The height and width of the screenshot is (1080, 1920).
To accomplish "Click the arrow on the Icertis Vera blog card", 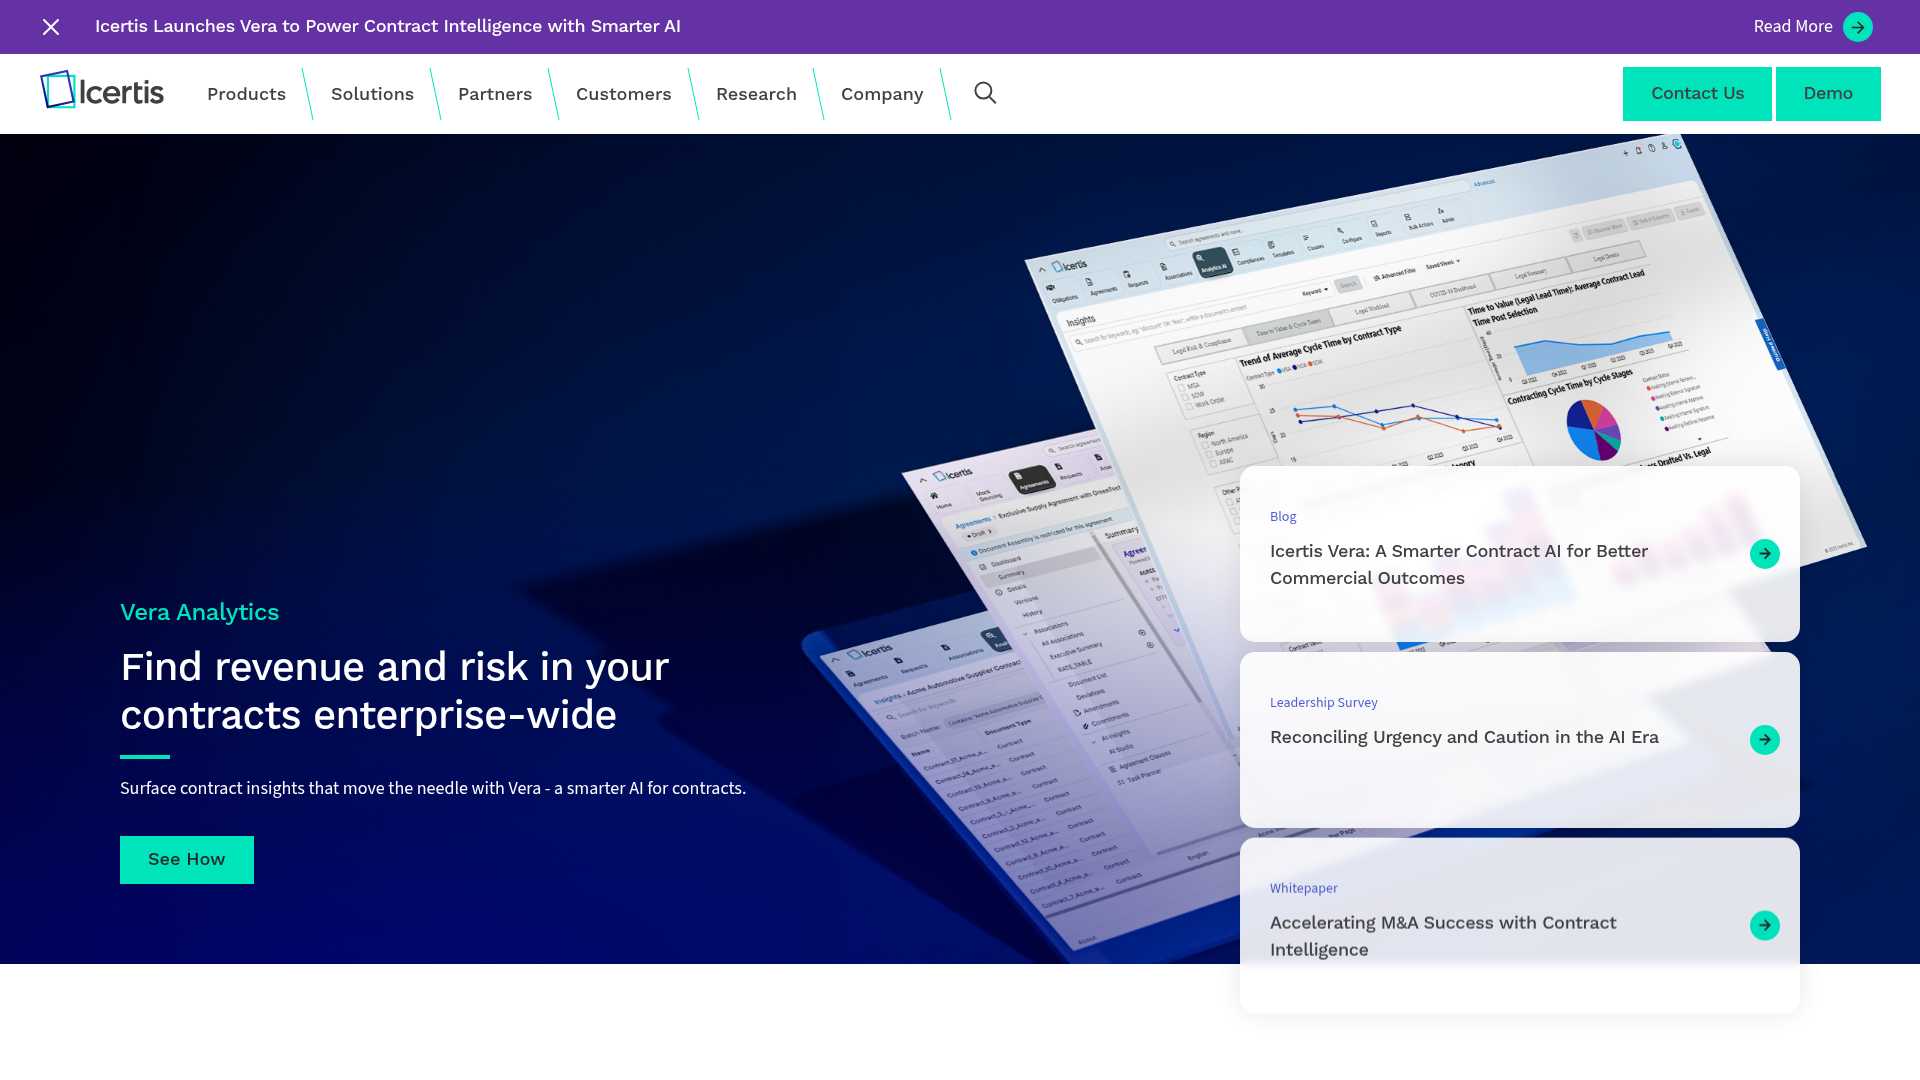I will pos(1765,553).
